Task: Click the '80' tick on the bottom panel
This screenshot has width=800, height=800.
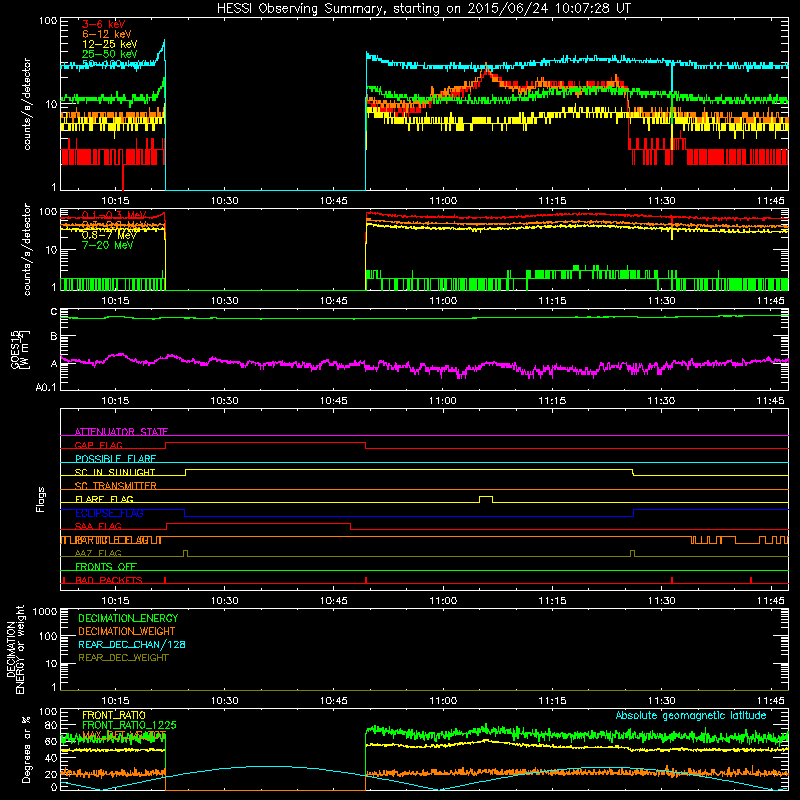Action: tap(51, 725)
